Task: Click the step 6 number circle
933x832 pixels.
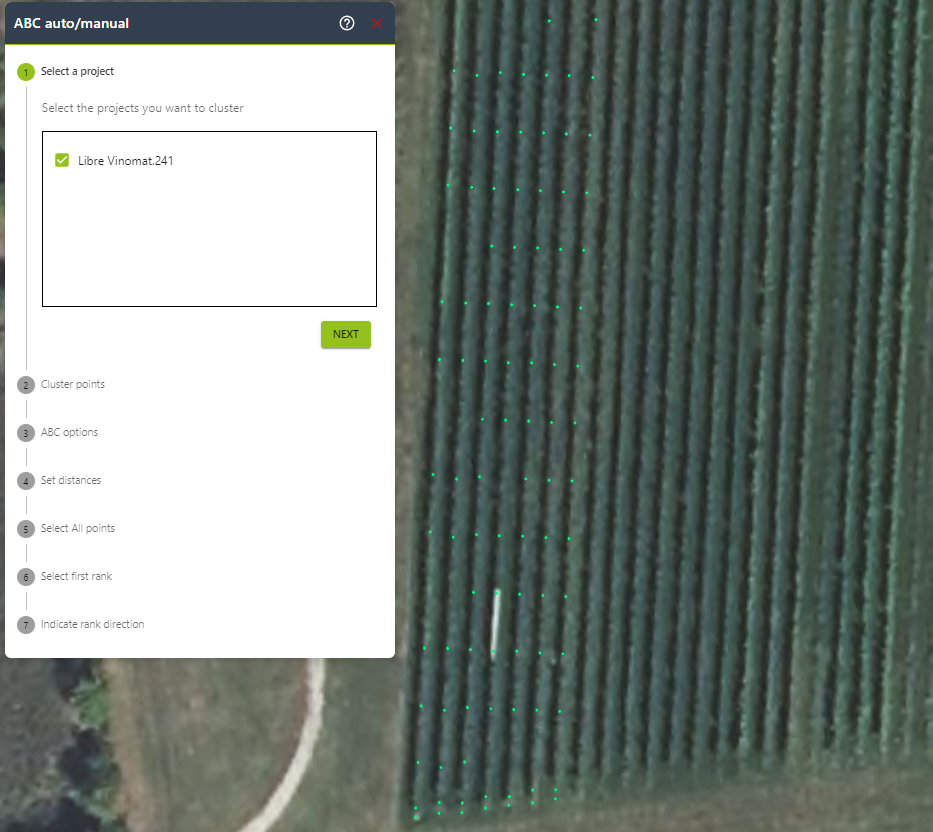Action: pyautogui.click(x=26, y=577)
